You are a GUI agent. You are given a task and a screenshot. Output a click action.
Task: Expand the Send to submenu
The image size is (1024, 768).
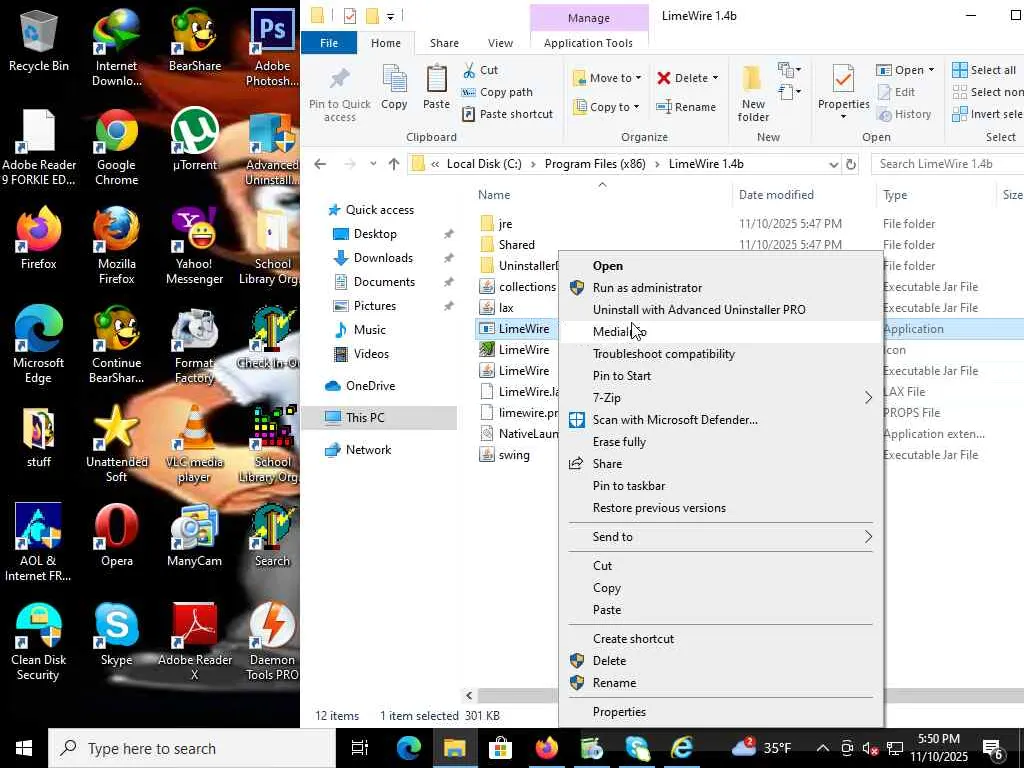(x=868, y=537)
